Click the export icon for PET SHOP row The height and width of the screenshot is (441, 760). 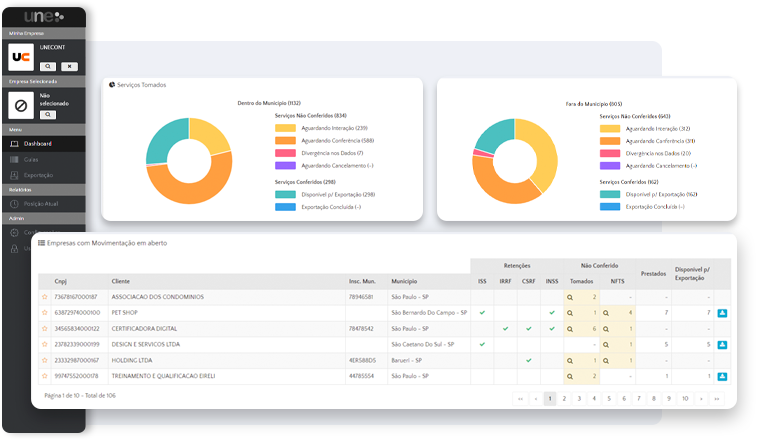click(x=722, y=313)
